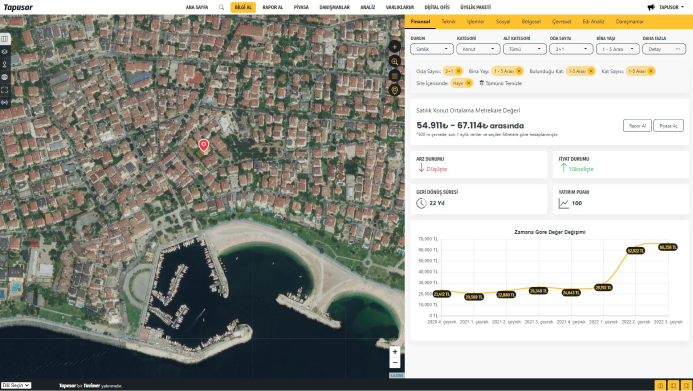Open the Durum dropdown showing Satılık
Screen dimensions: 693x391
click(x=432, y=49)
